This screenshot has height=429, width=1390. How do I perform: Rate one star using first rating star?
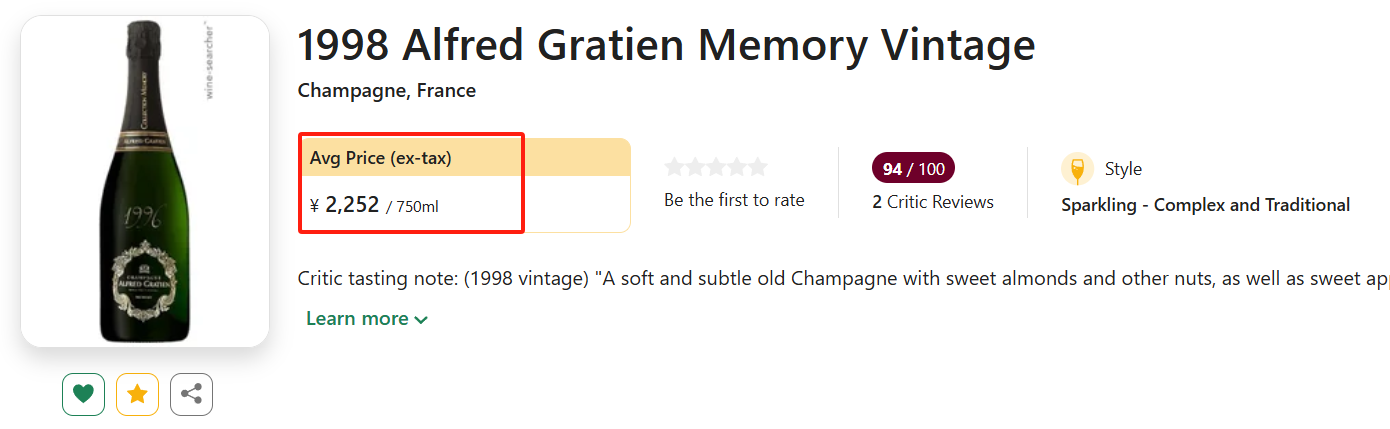pos(675,167)
